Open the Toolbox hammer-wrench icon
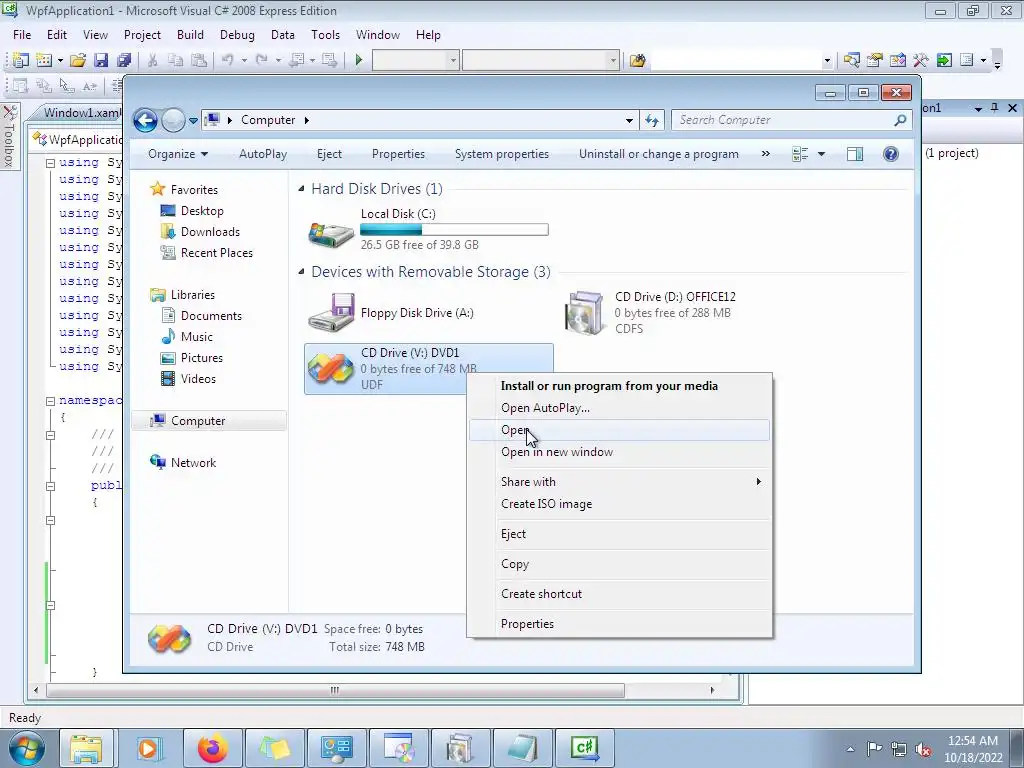1024x768 pixels. [x=921, y=60]
